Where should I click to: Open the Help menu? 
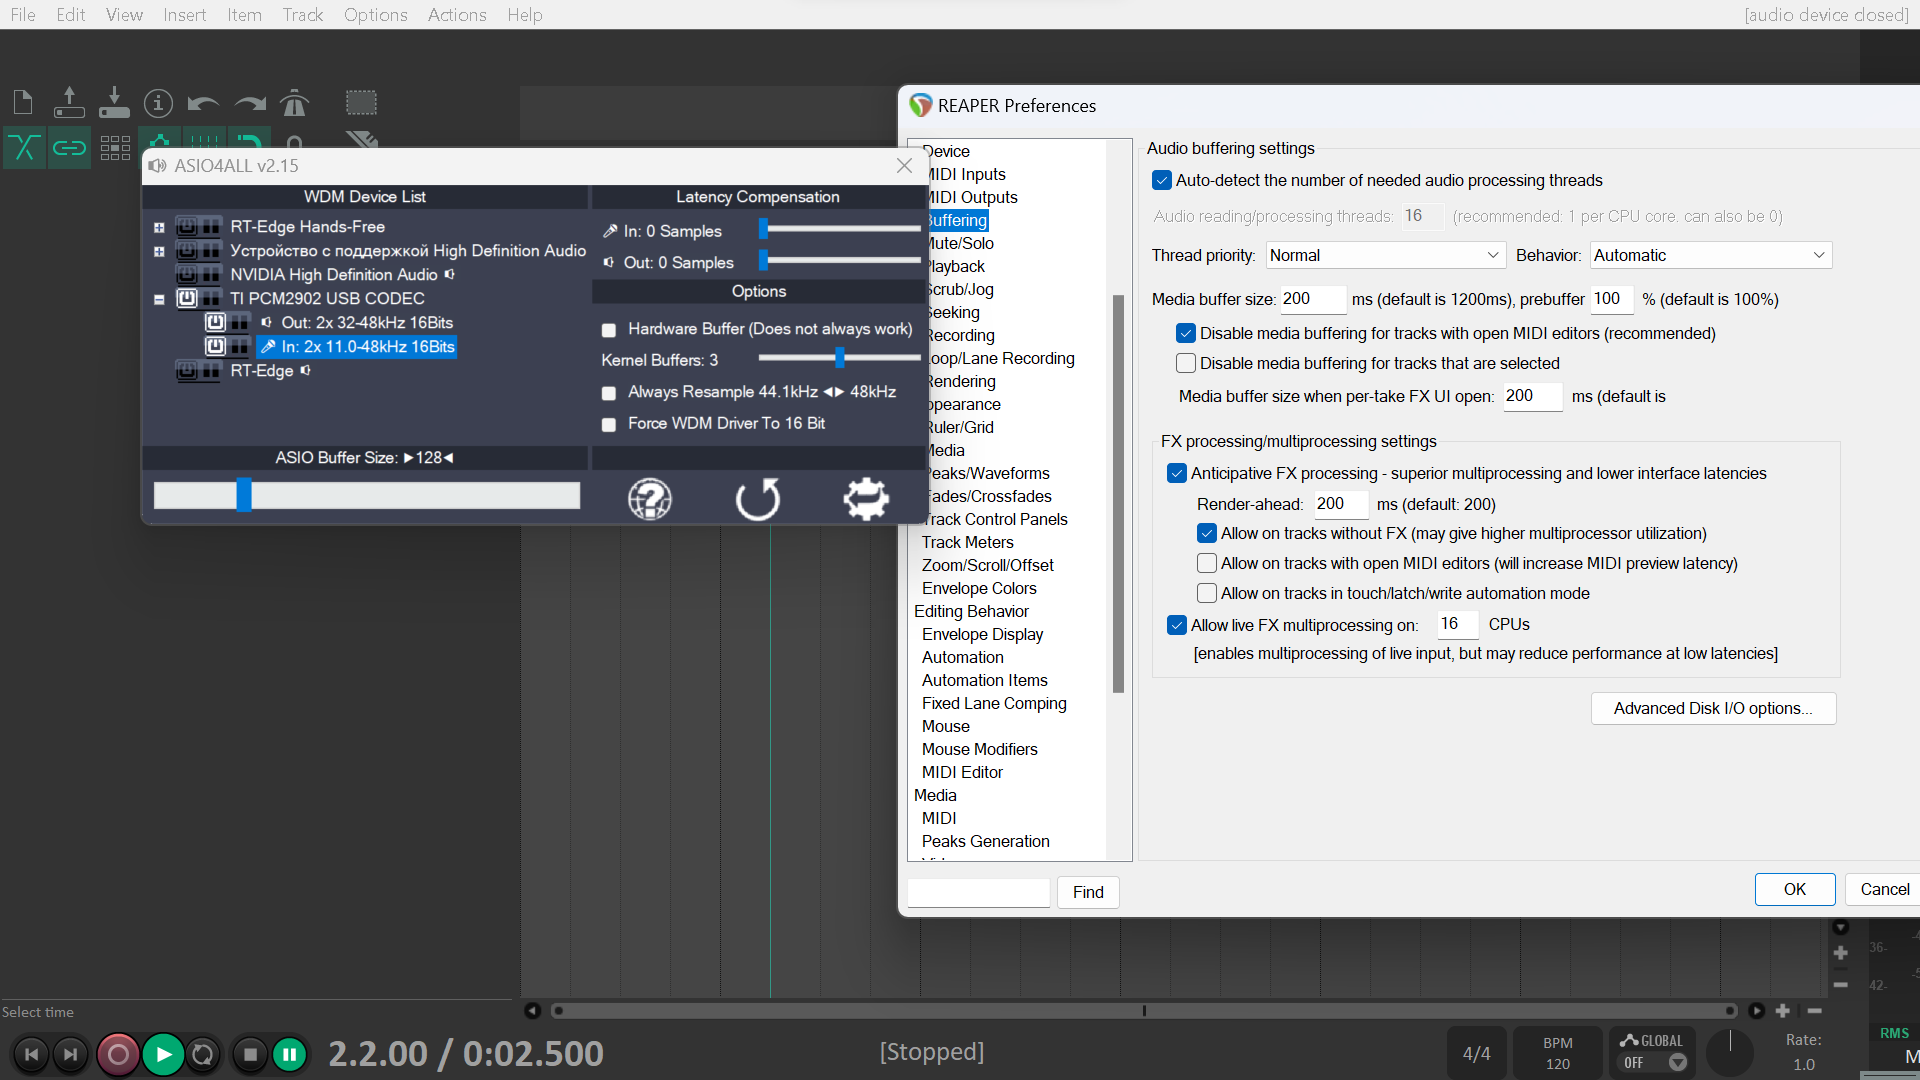[x=524, y=15]
